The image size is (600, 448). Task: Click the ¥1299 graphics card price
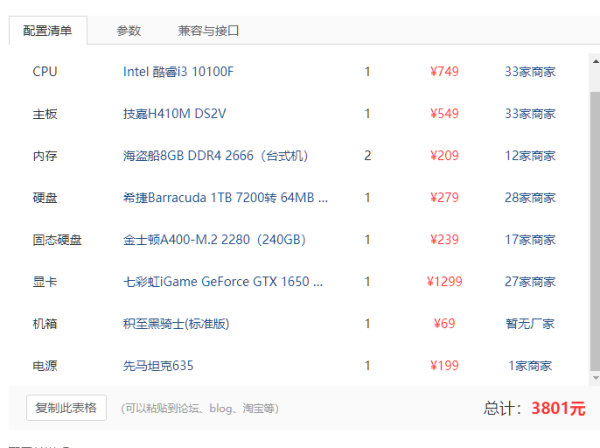[x=444, y=282]
